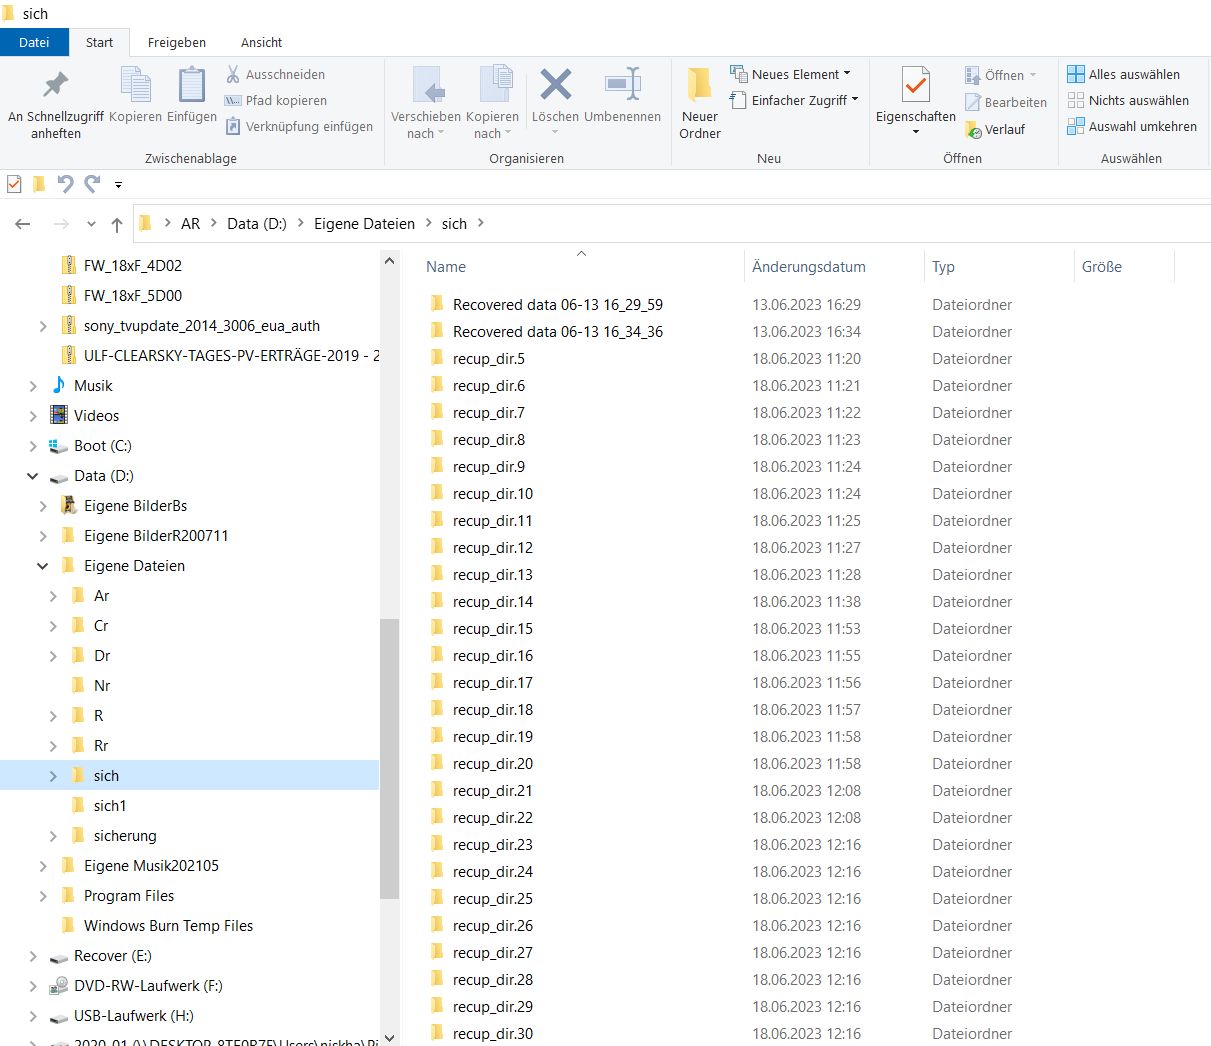Select the recup_dir.30 folder
The image size is (1211, 1046).
click(481, 1034)
